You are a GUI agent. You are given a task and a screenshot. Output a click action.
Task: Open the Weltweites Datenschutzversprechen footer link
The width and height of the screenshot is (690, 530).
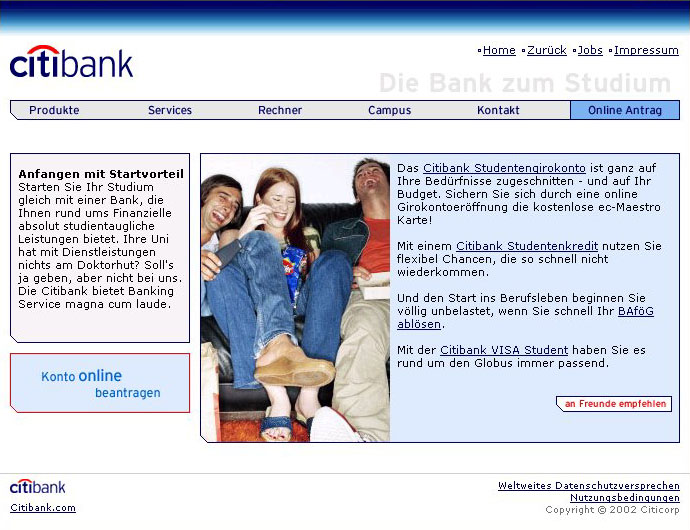pos(588,486)
